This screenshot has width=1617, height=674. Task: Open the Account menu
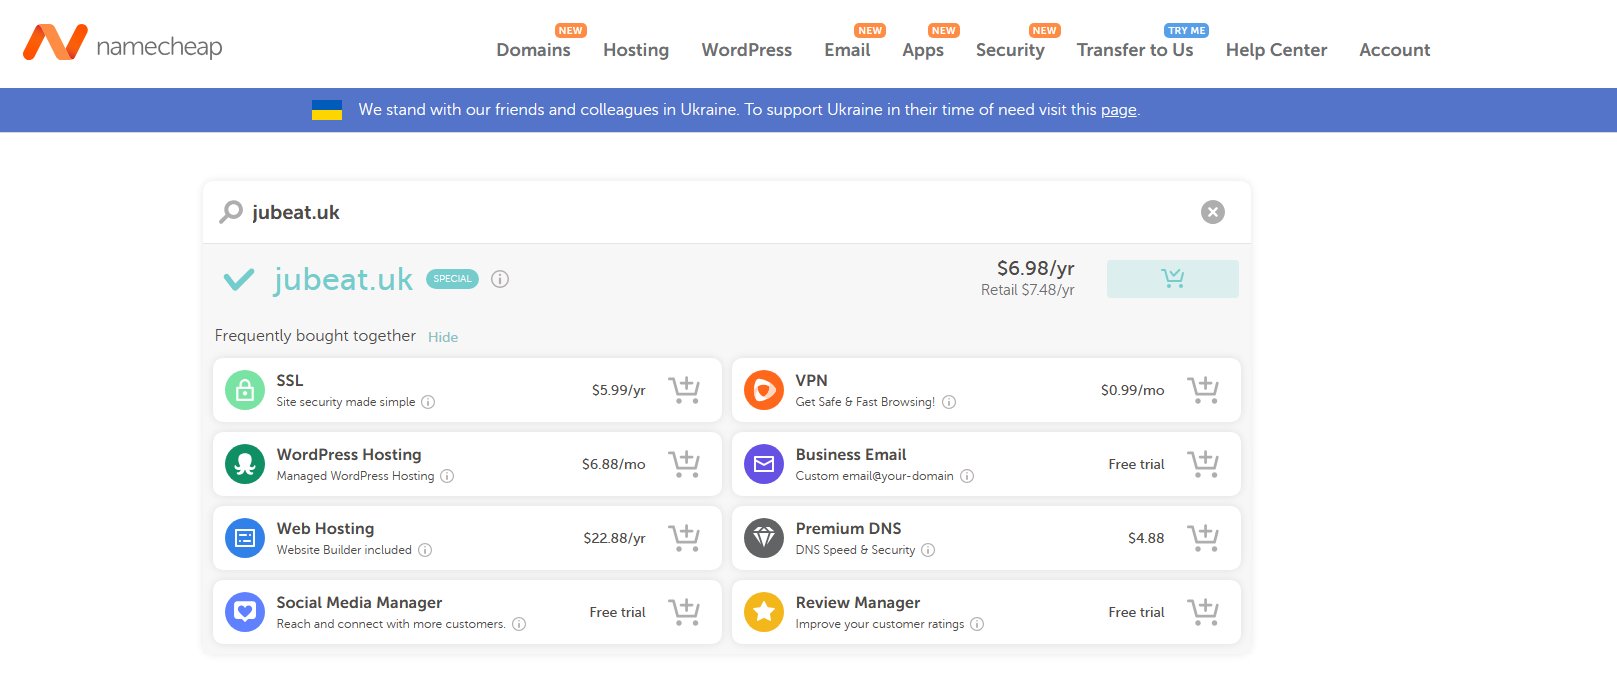tap(1394, 50)
